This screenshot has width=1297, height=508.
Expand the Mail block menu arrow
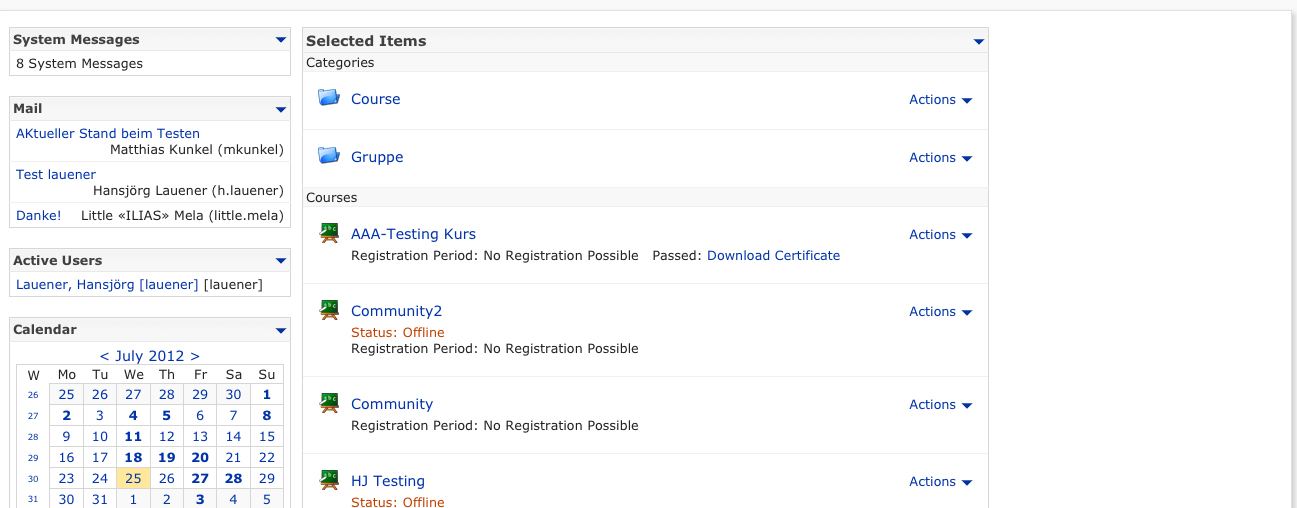(280, 109)
